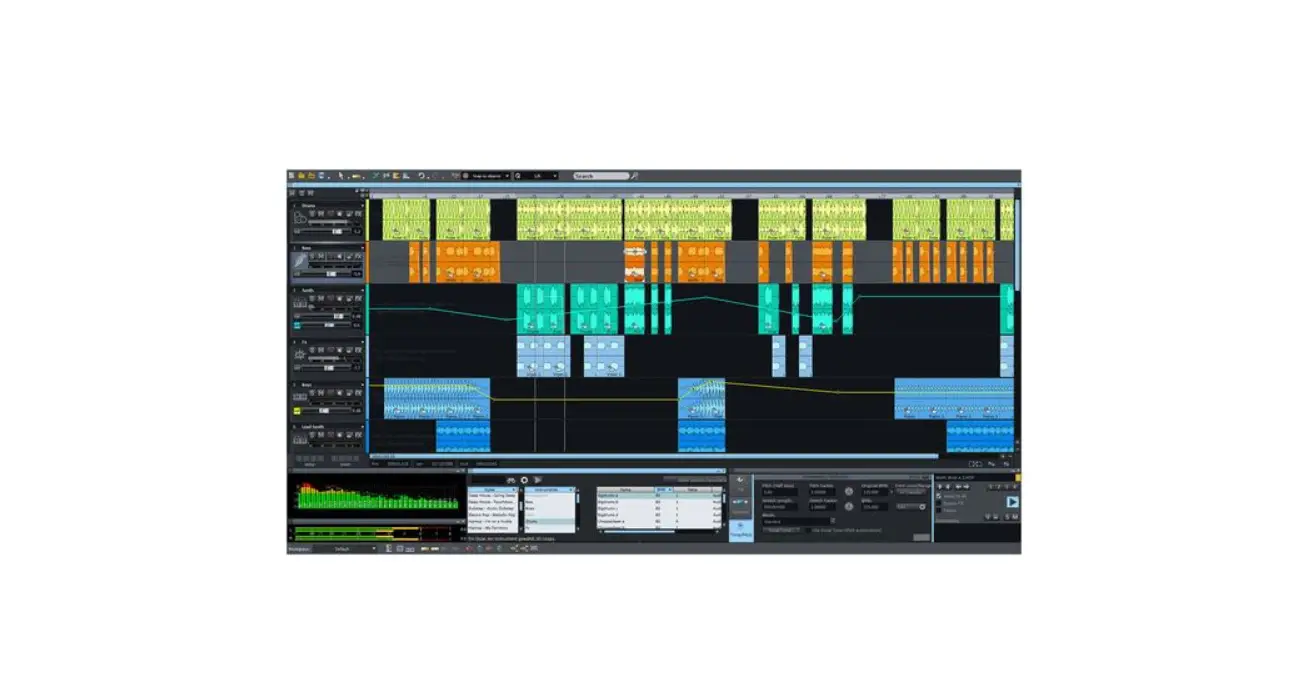
Task: Click the Styles column header
Action: tap(493, 490)
